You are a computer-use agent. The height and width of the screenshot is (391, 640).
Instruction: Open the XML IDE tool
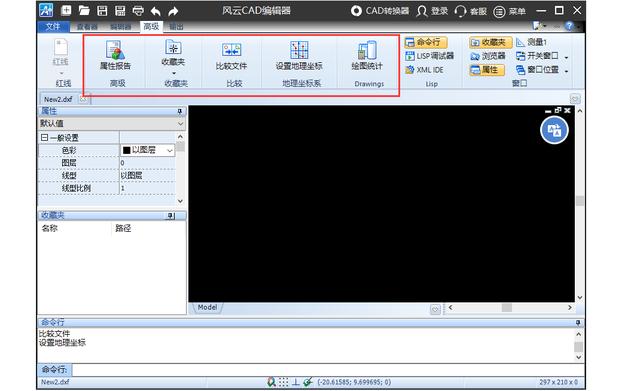point(424,70)
